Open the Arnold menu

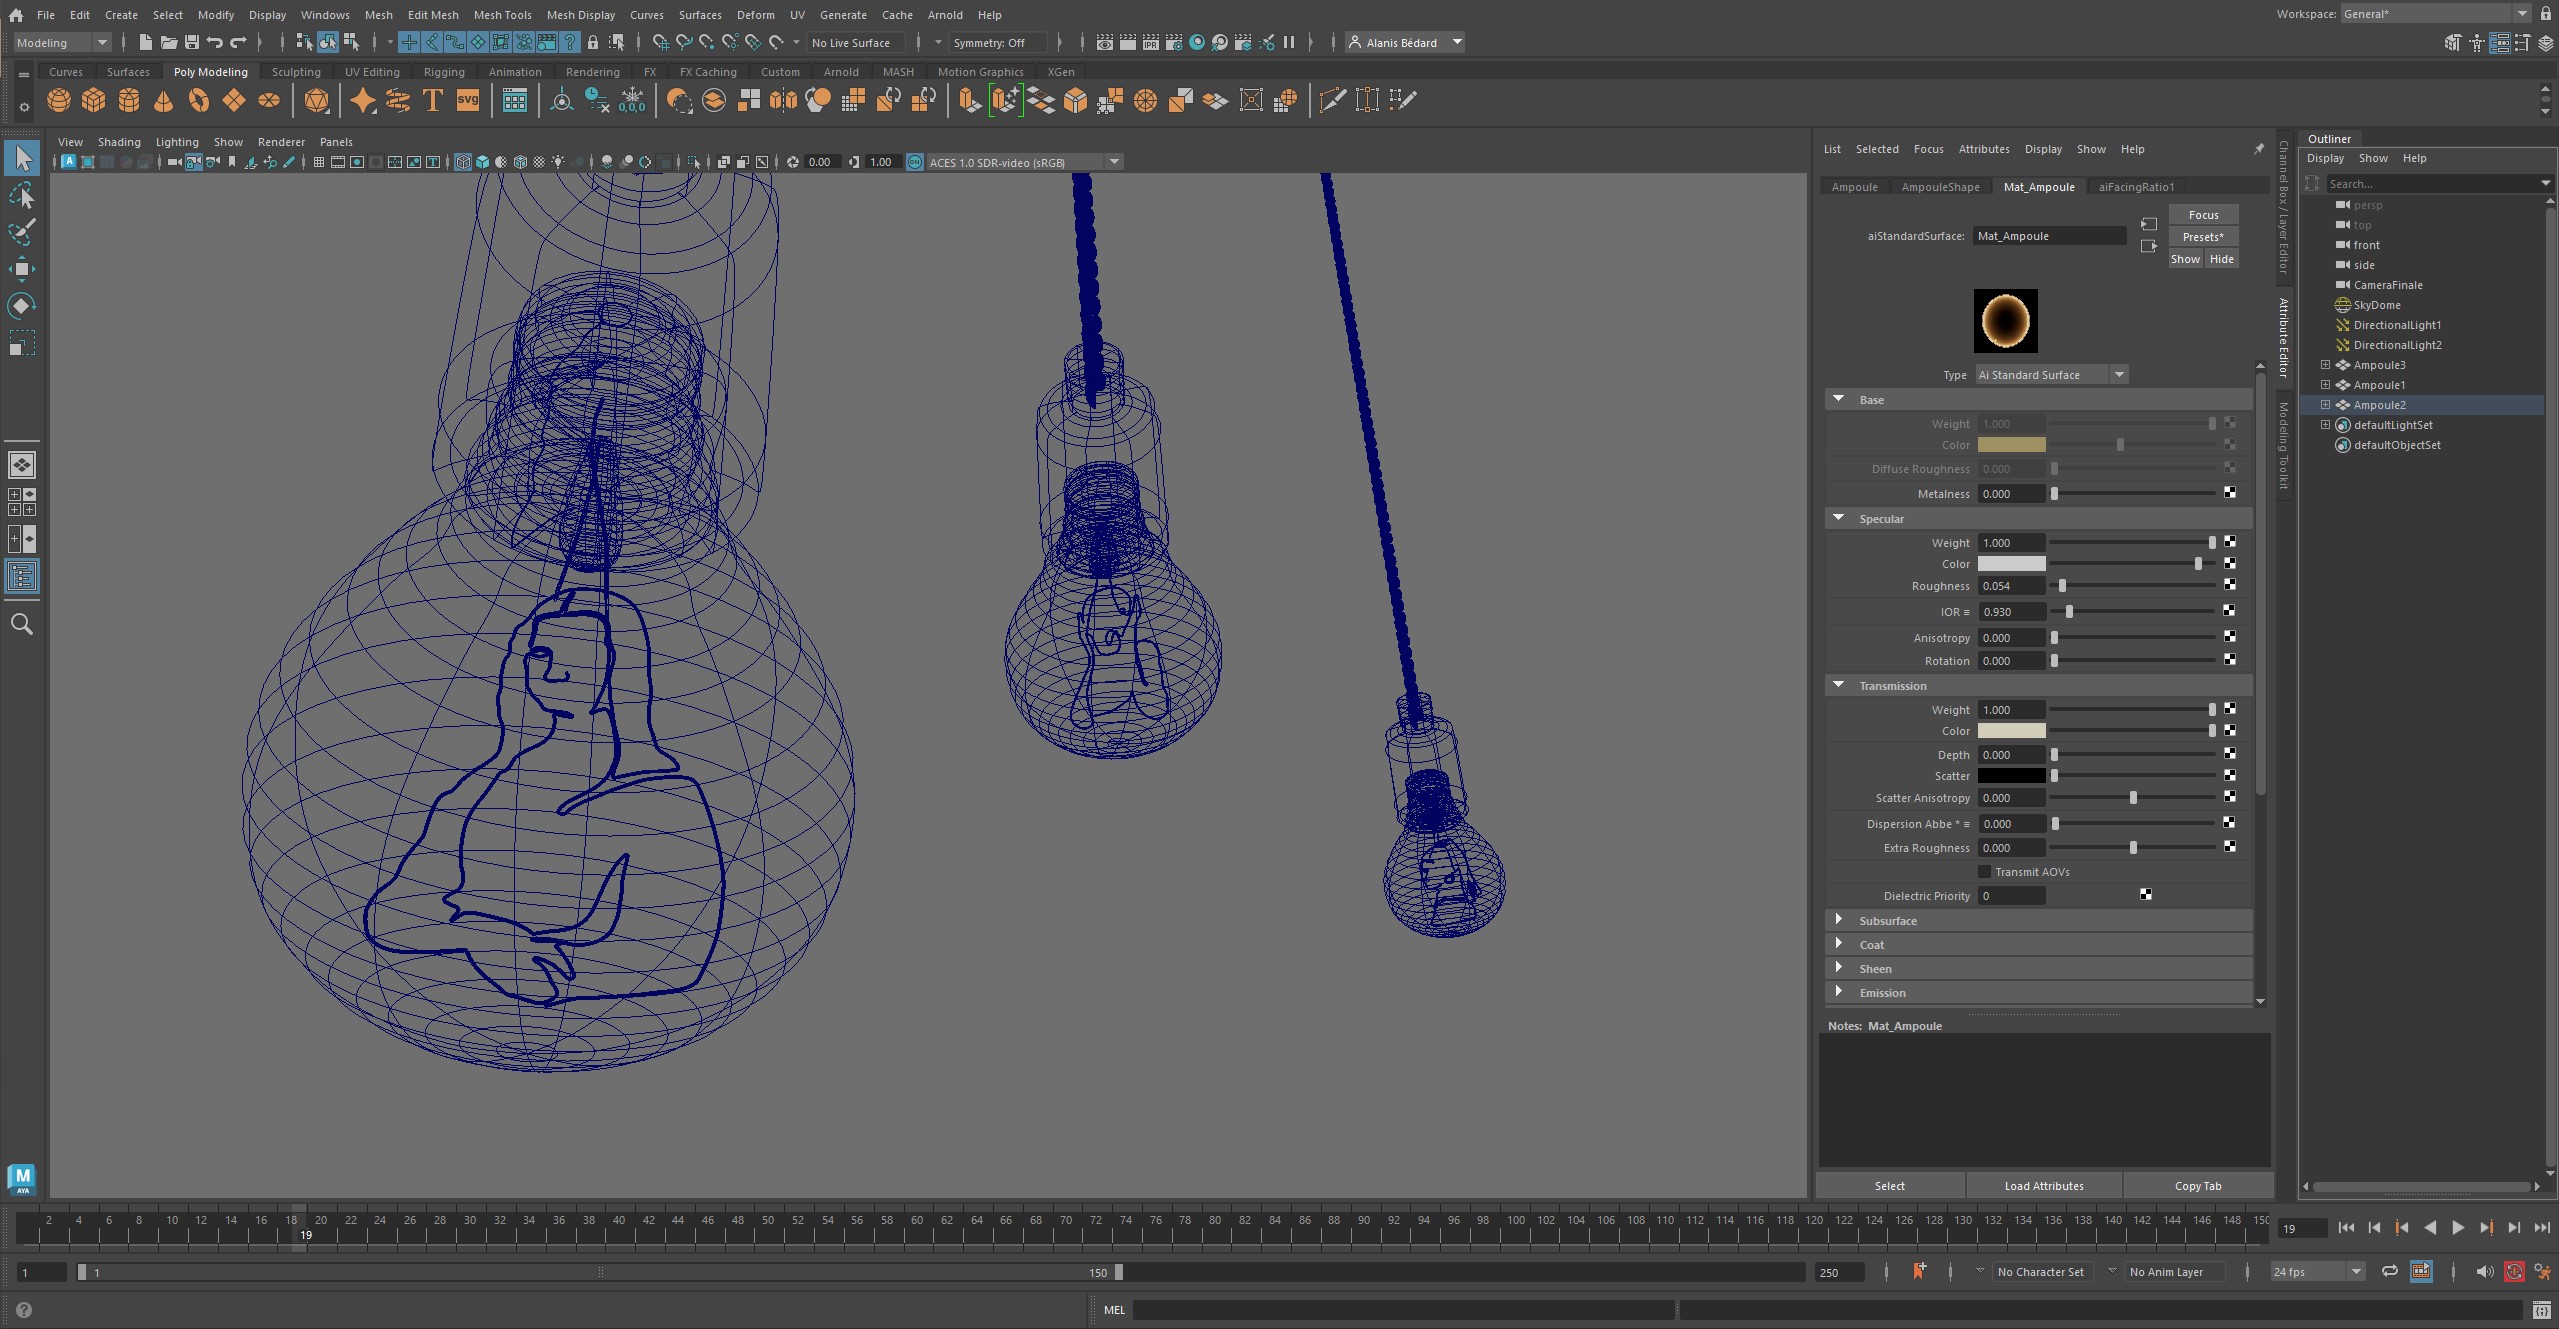(x=945, y=15)
